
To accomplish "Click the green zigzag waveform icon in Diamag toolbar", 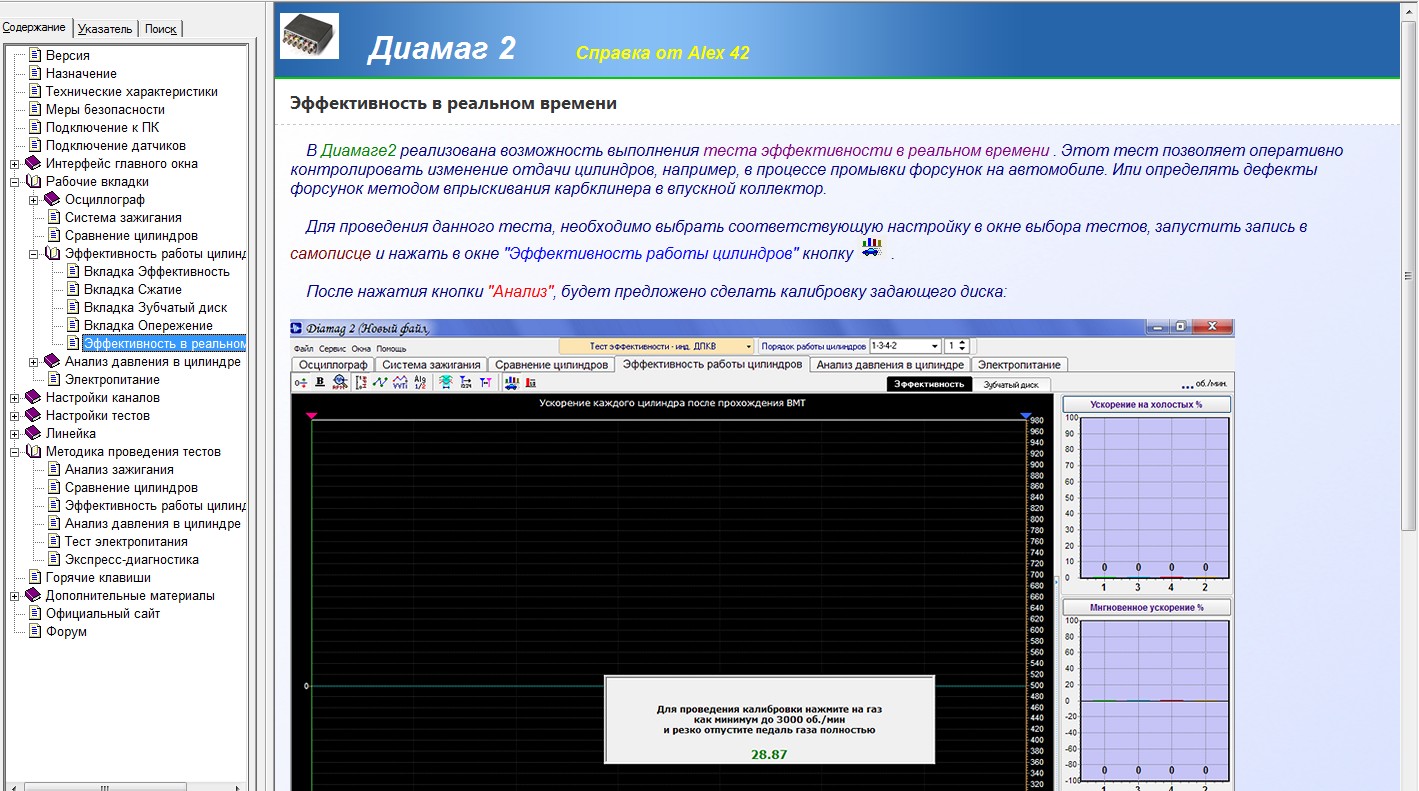I will [380, 381].
